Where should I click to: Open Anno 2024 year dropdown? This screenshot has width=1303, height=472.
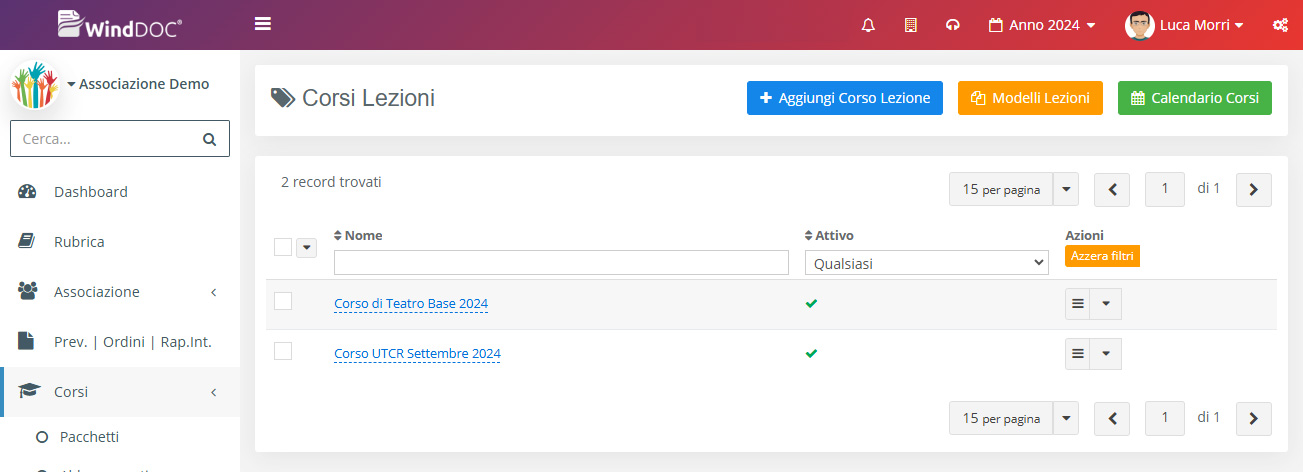[x=1041, y=25]
